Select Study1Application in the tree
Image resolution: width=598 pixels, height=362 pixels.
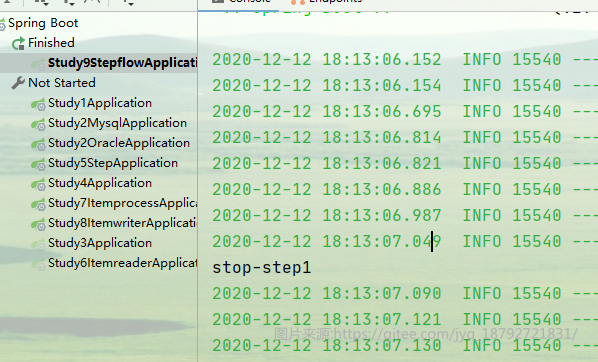point(100,103)
